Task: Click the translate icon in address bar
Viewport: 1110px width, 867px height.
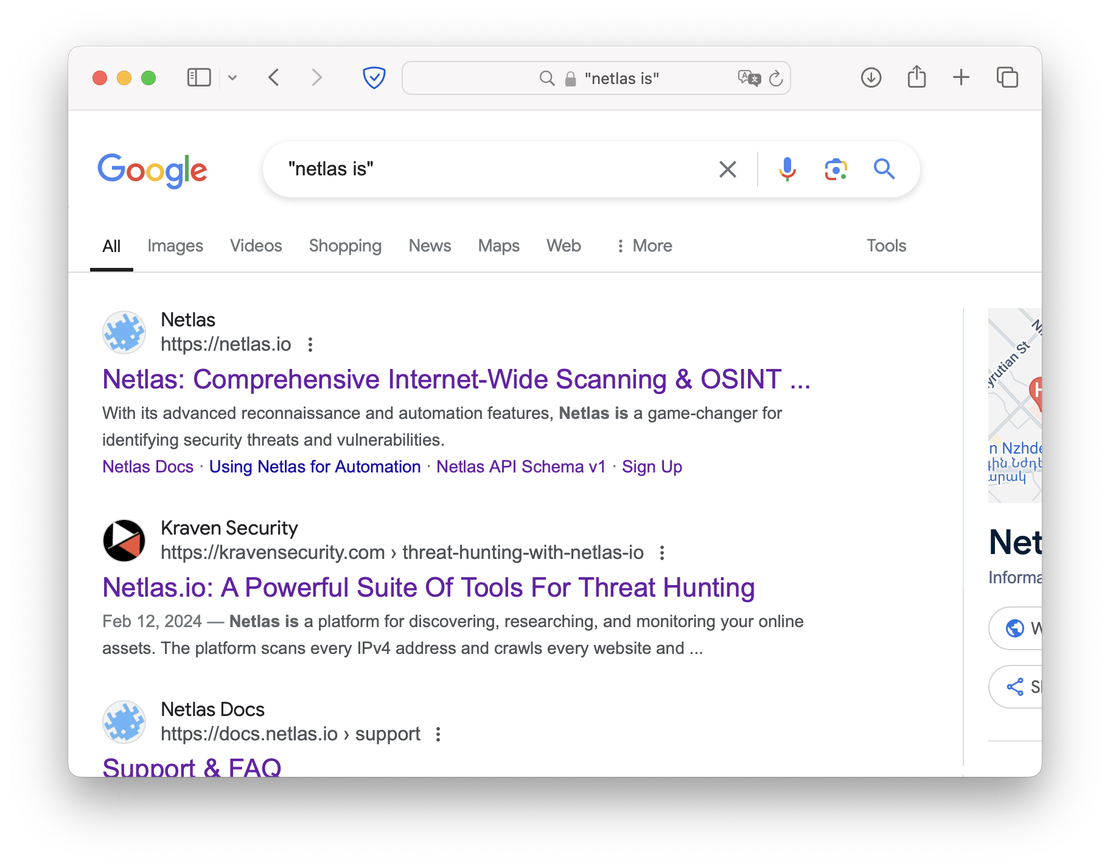Action: pyautogui.click(x=748, y=78)
